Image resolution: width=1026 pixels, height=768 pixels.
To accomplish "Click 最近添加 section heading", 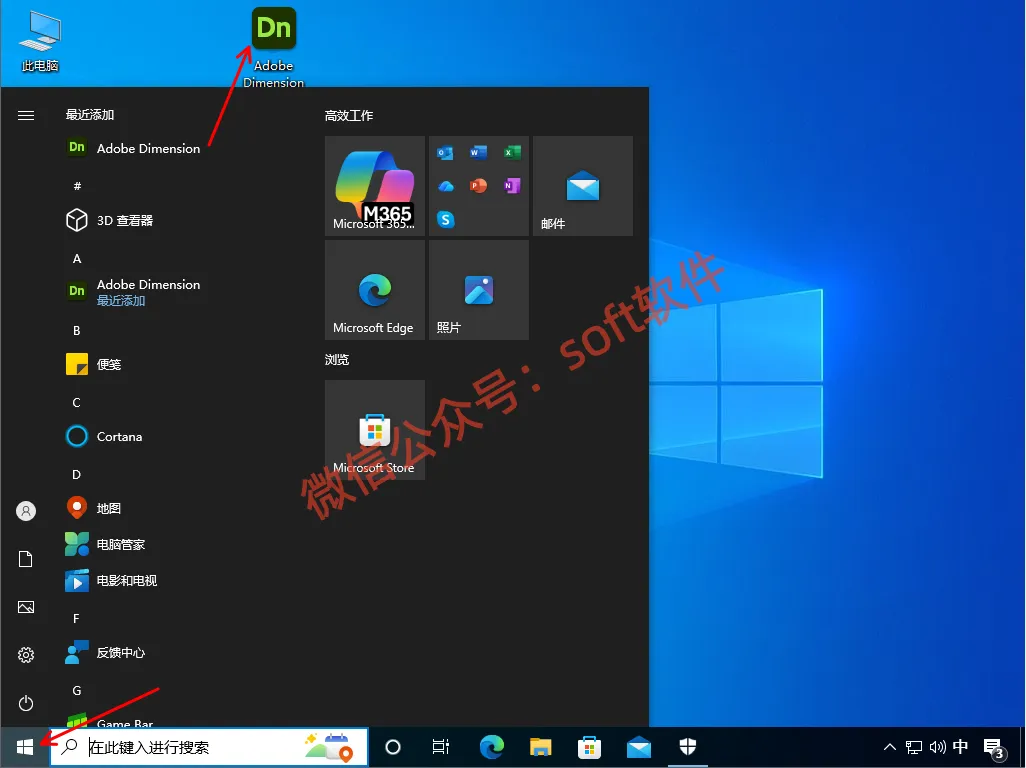I will pos(90,114).
